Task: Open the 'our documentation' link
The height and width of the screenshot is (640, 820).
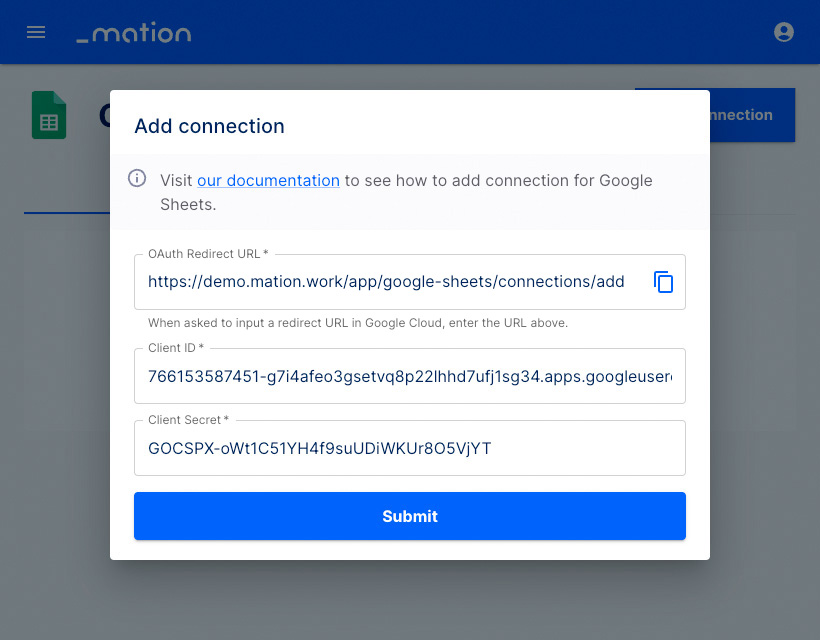Action: [x=268, y=180]
